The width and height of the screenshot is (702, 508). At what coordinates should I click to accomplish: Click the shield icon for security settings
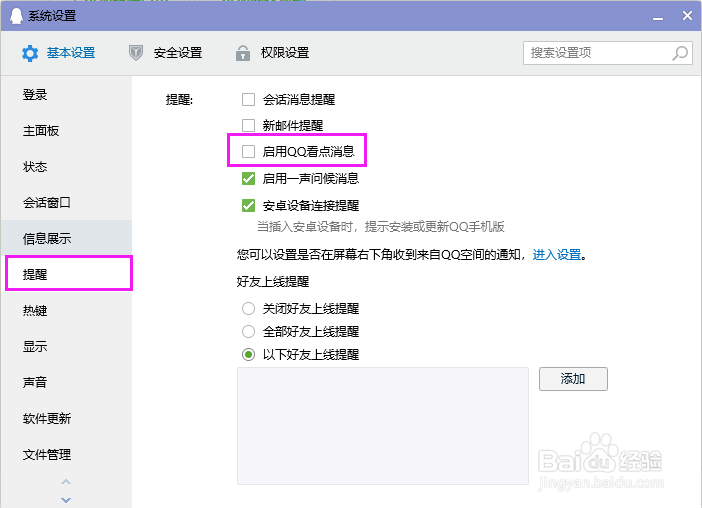[136, 53]
